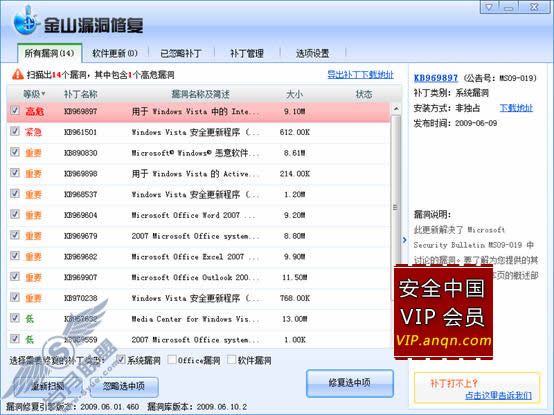
Task: Click the red warning triangle icon
Action: coord(18,74)
